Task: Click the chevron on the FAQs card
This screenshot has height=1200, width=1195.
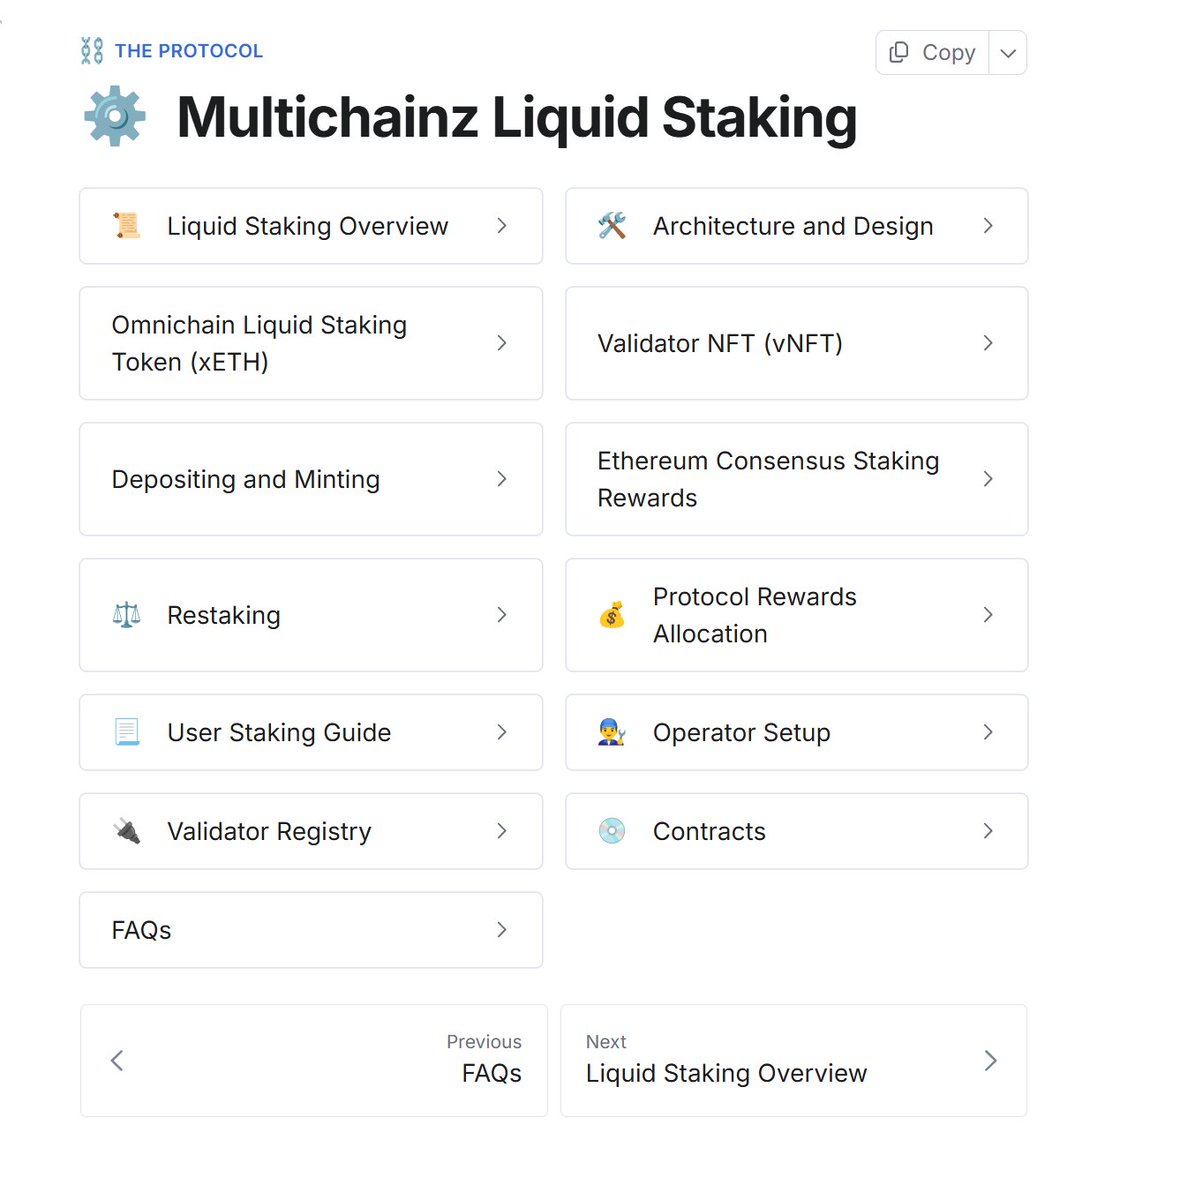Action: pos(502,930)
